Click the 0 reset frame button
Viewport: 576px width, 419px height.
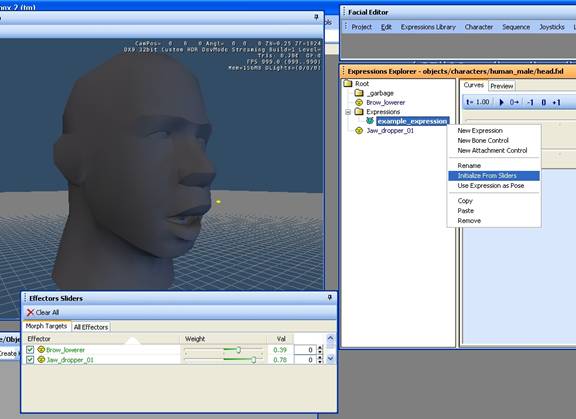tap(544, 102)
